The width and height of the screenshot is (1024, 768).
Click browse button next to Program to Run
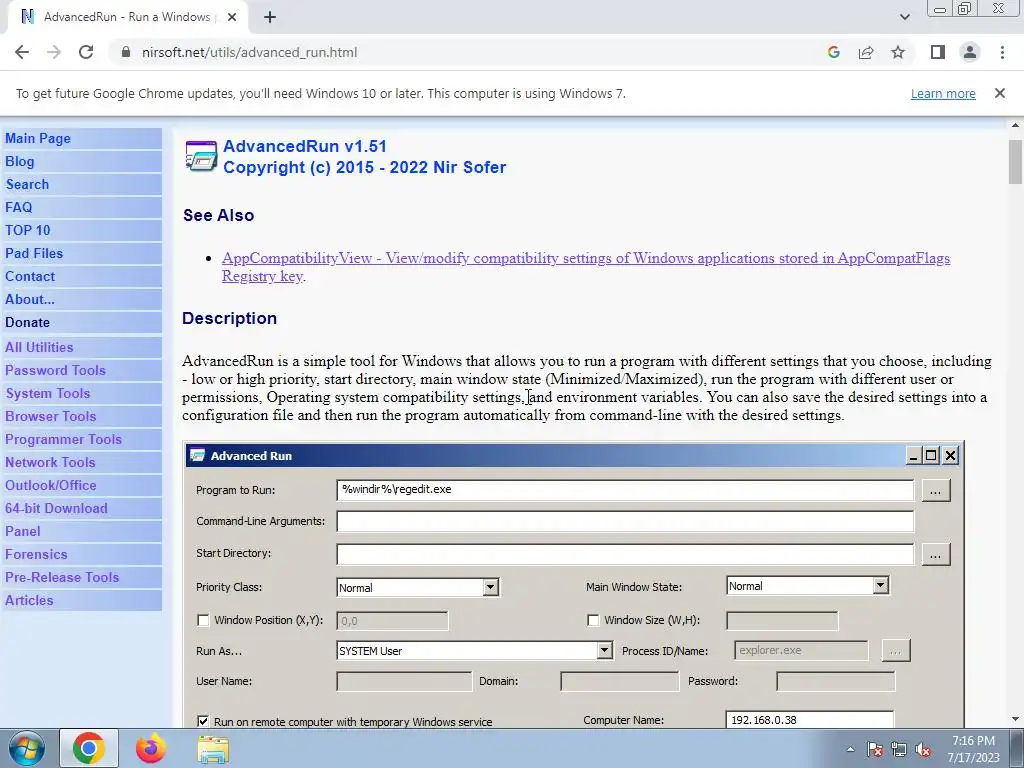(935, 490)
